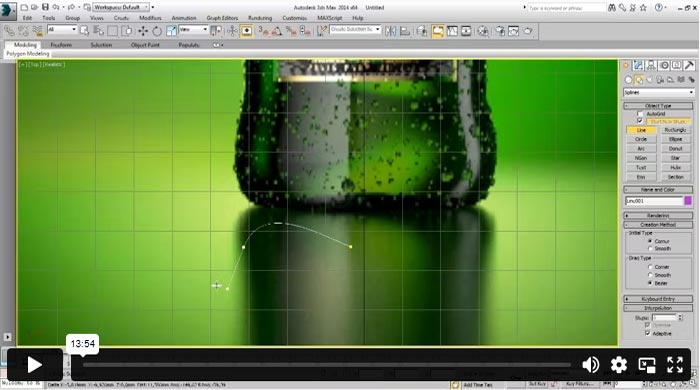Viewport: 700px width, 390px height.
Task: Click the Save File floppy icon
Action: click(45, 7)
